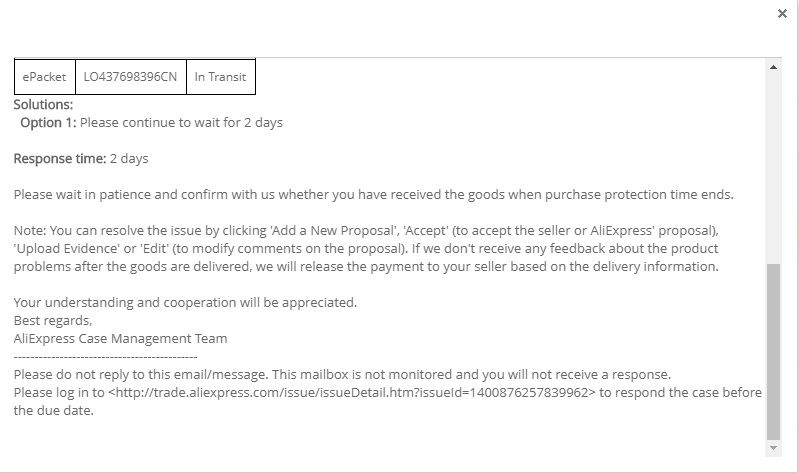Open the trade.aliexpress.com issue detail link
799x473 pixels.
tap(352, 393)
